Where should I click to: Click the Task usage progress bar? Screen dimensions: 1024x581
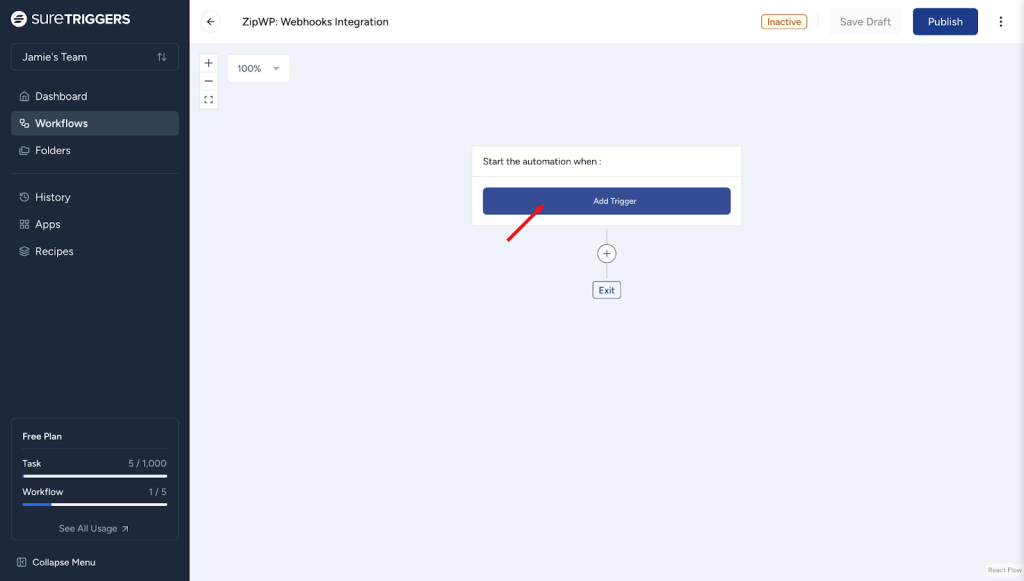(x=94, y=476)
